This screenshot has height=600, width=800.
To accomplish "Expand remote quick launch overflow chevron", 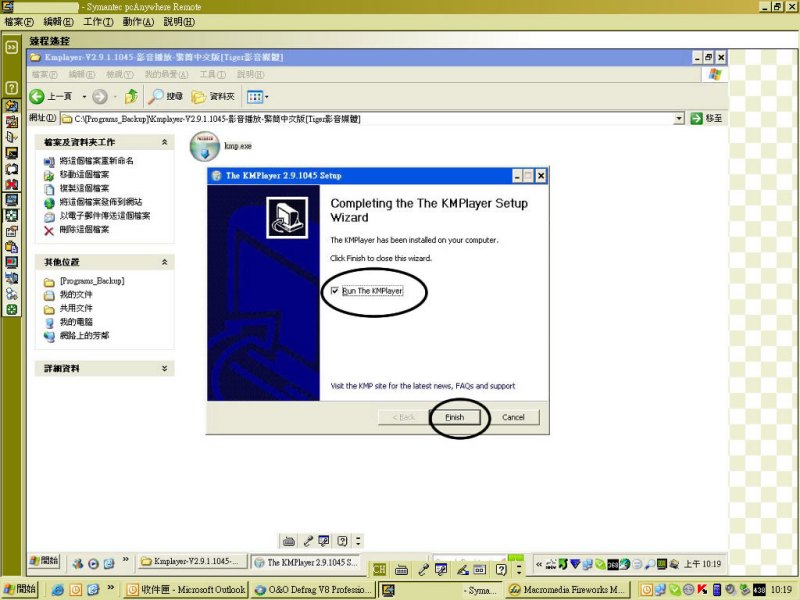I will (126, 559).
